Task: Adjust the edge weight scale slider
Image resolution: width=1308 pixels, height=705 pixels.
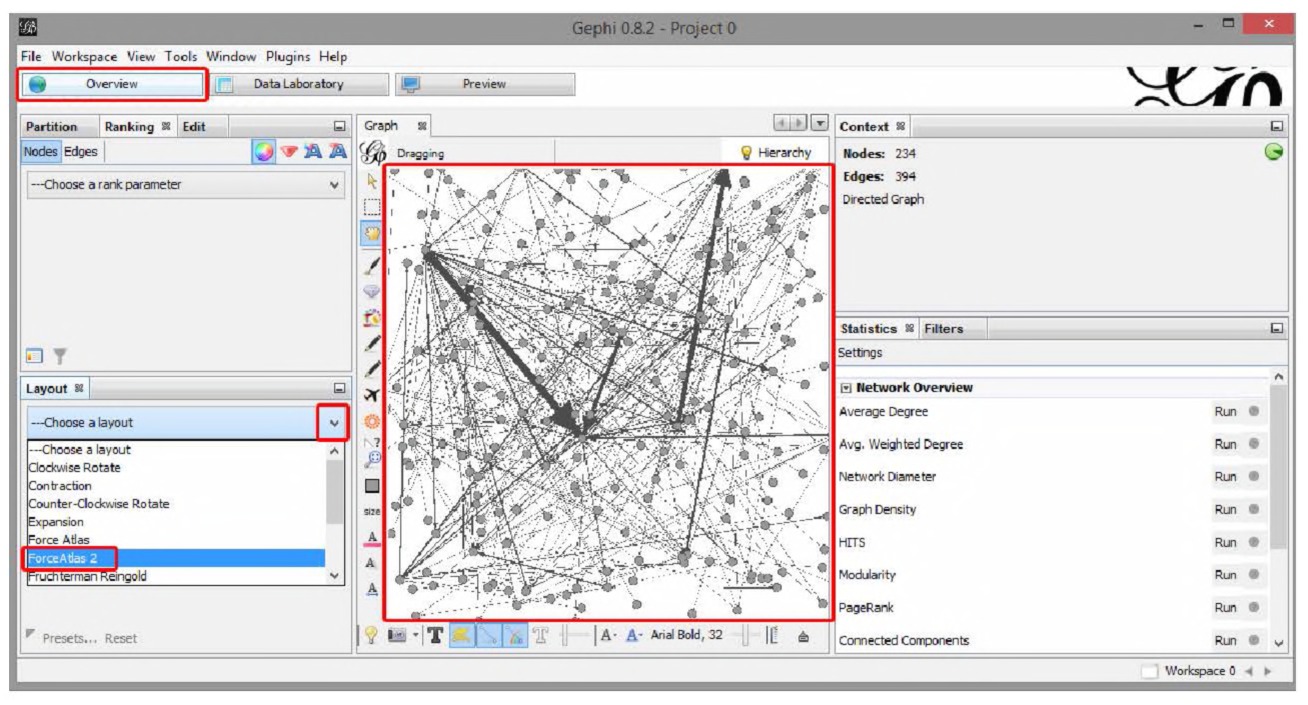Action: 574,635
